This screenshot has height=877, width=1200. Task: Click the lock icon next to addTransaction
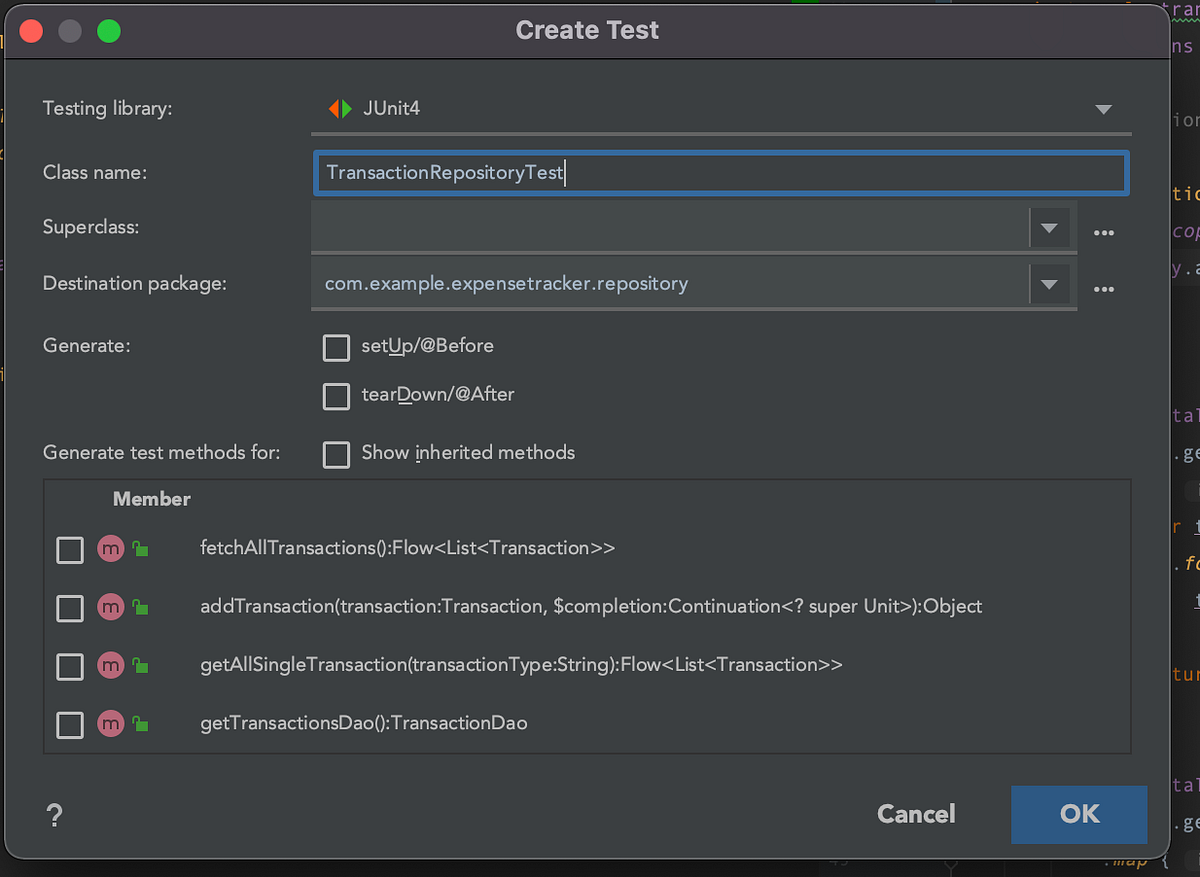coord(141,607)
